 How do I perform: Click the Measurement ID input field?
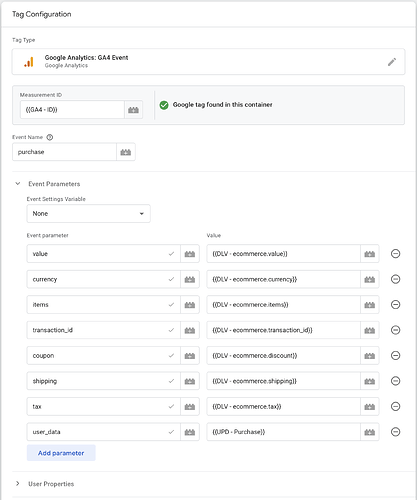72,110
